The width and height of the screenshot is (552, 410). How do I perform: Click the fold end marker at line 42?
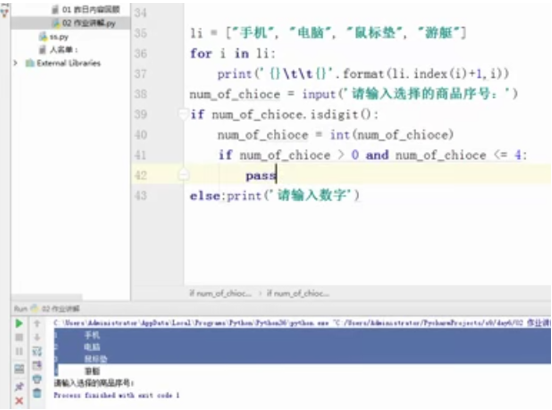(183, 174)
